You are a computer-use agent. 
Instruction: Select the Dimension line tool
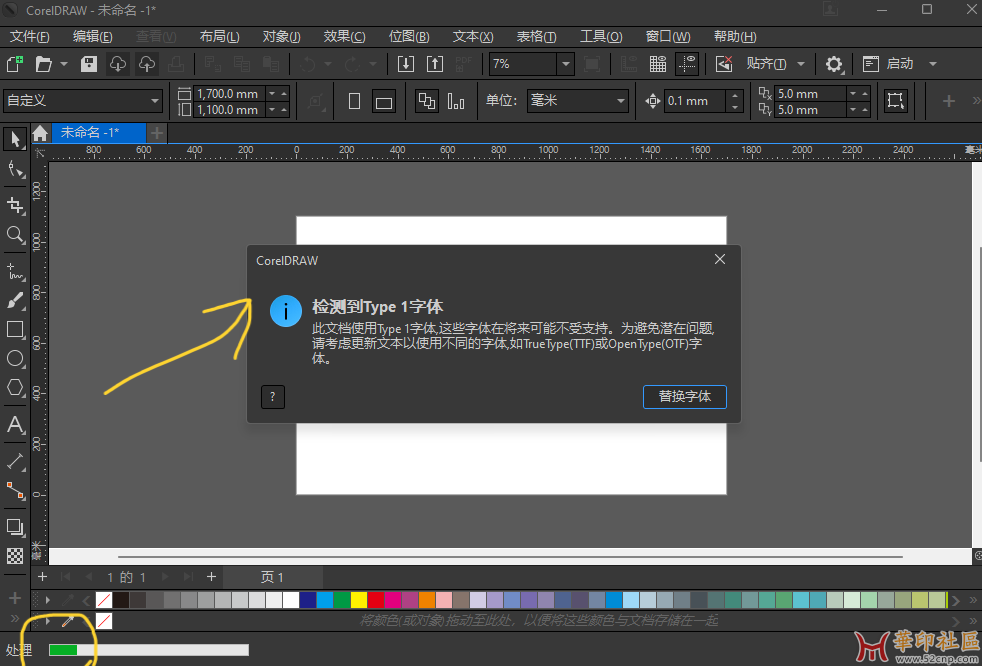[x=15, y=462]
